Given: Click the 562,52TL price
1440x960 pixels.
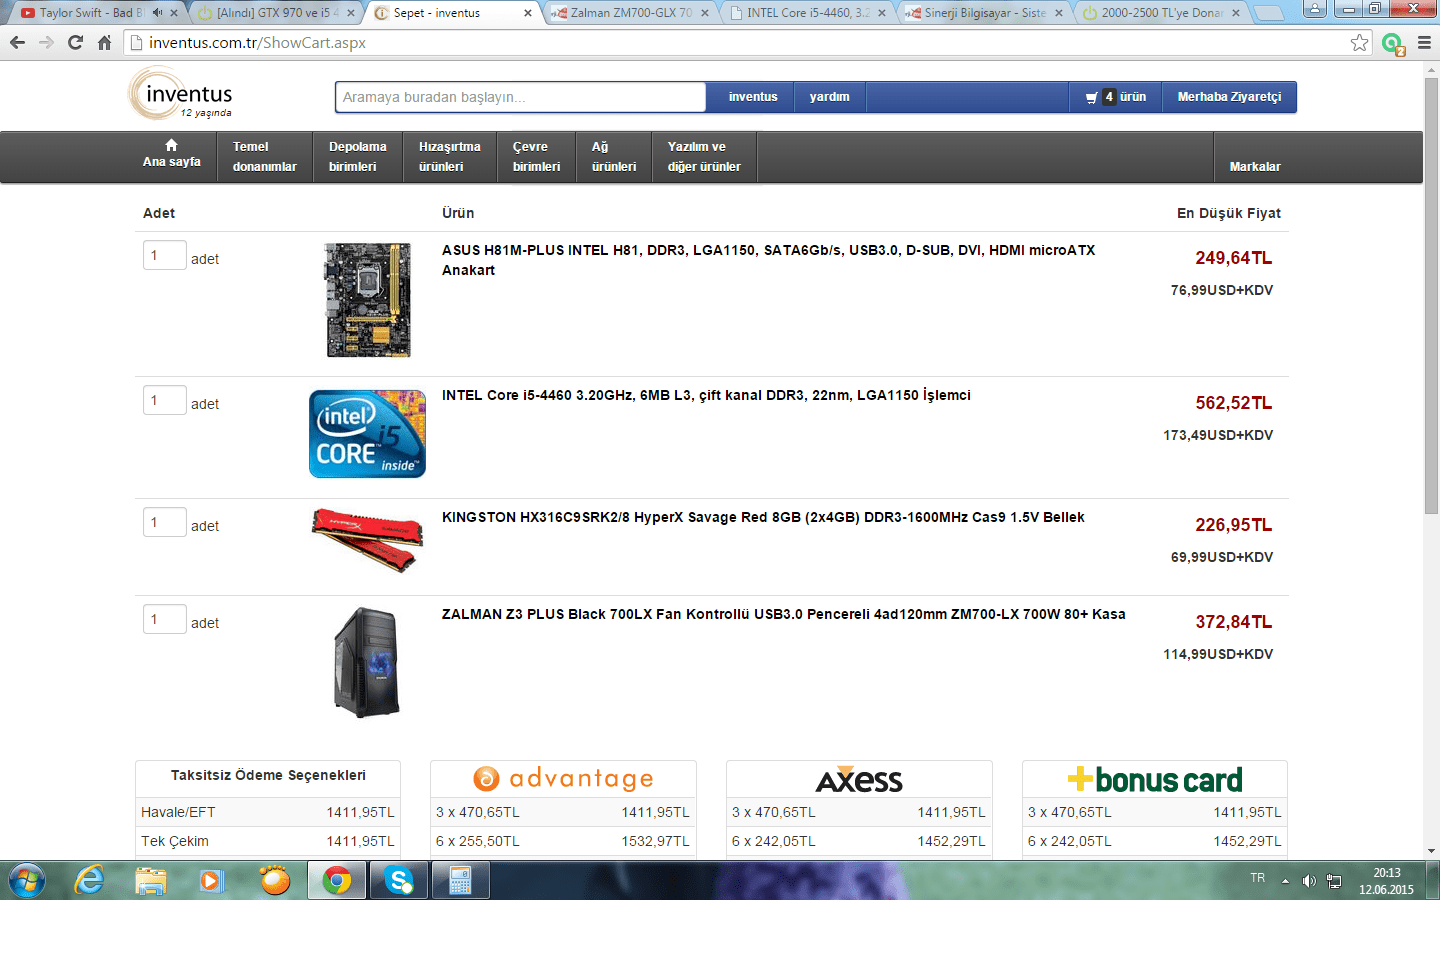Looking at the screenshot, I should click(1234, 403).
